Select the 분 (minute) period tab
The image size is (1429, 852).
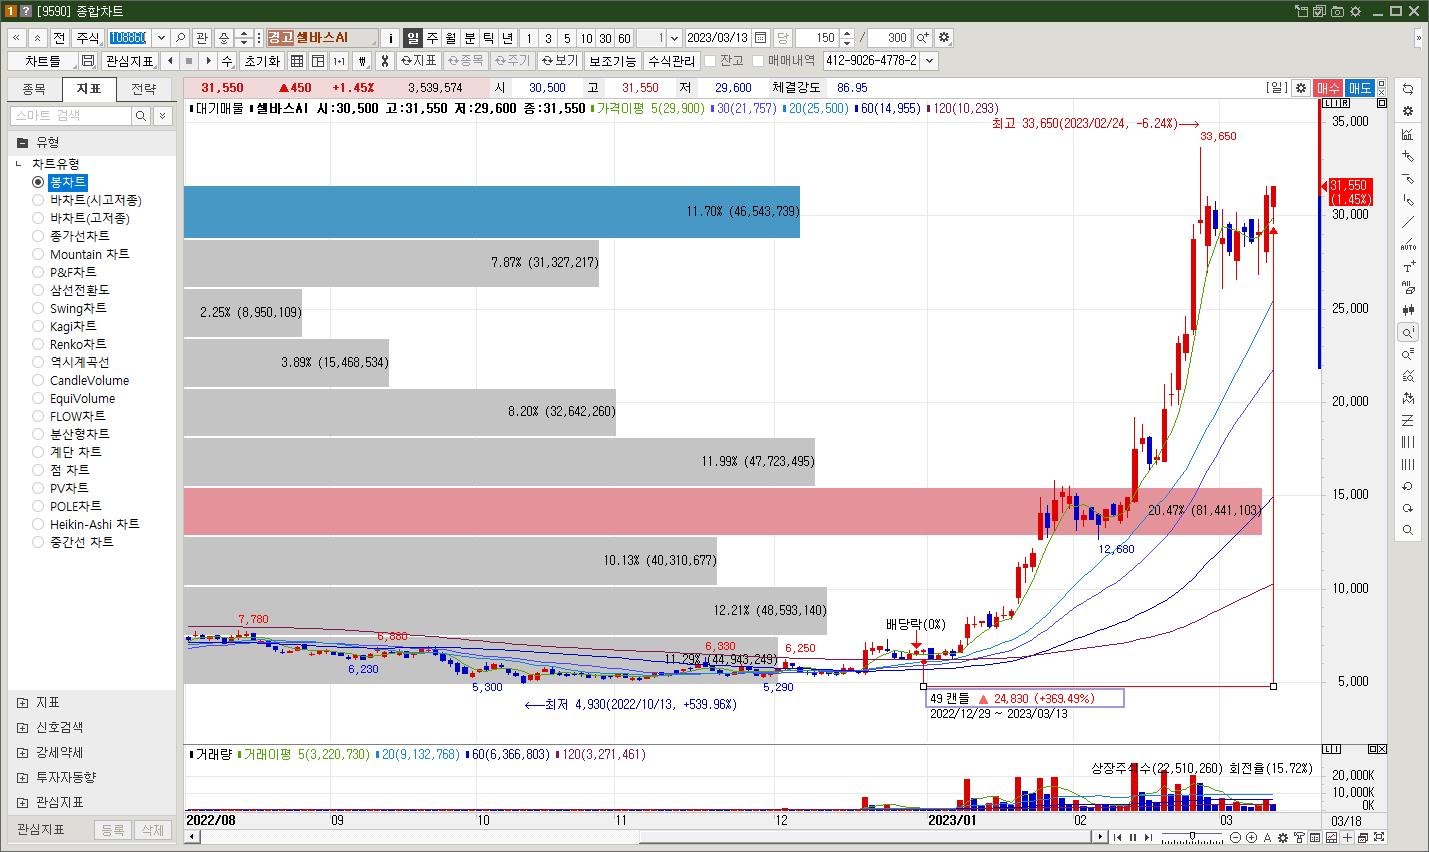click(x=470, y=38)
